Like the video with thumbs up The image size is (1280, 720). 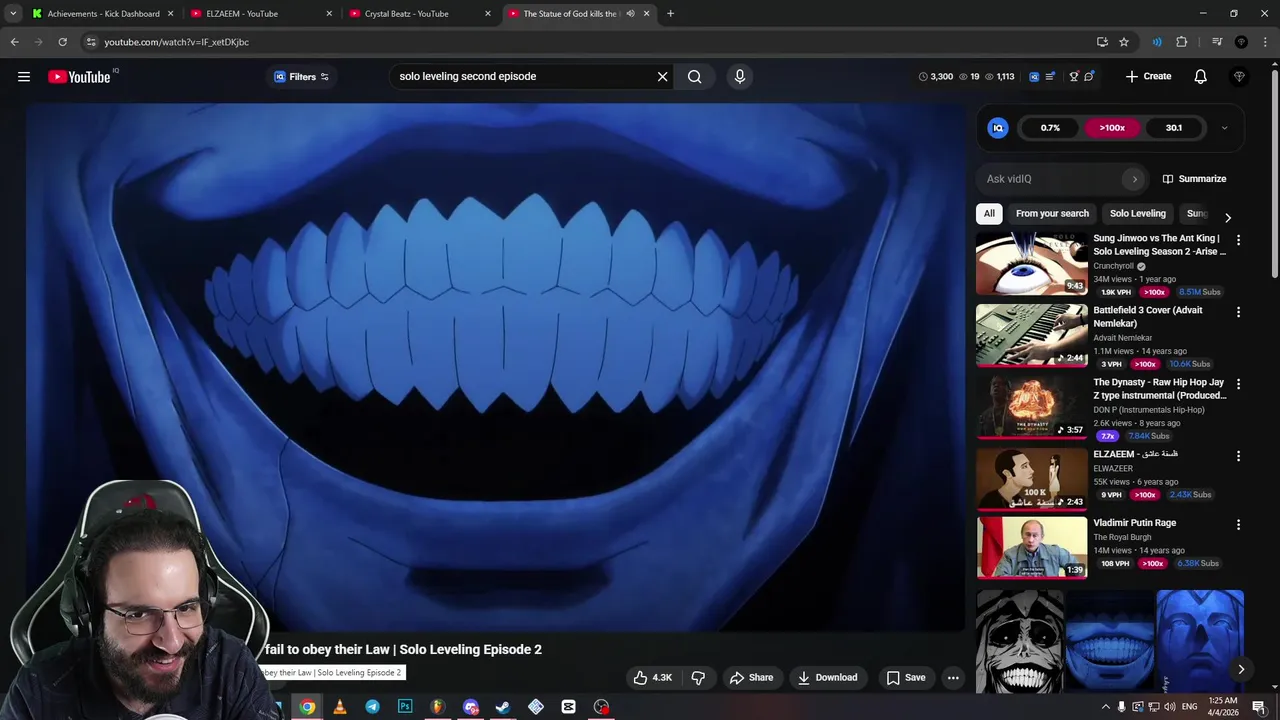pos(651,678)
